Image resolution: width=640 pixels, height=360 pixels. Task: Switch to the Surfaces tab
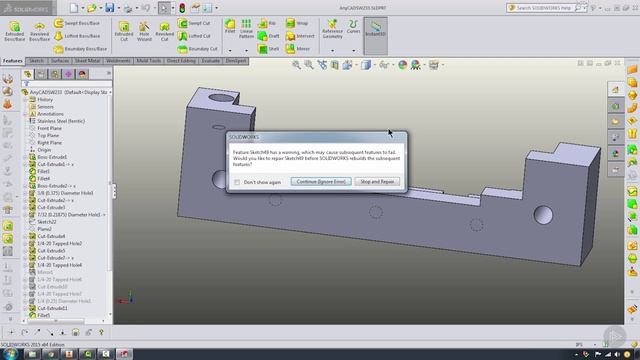(x=60, y=61)
